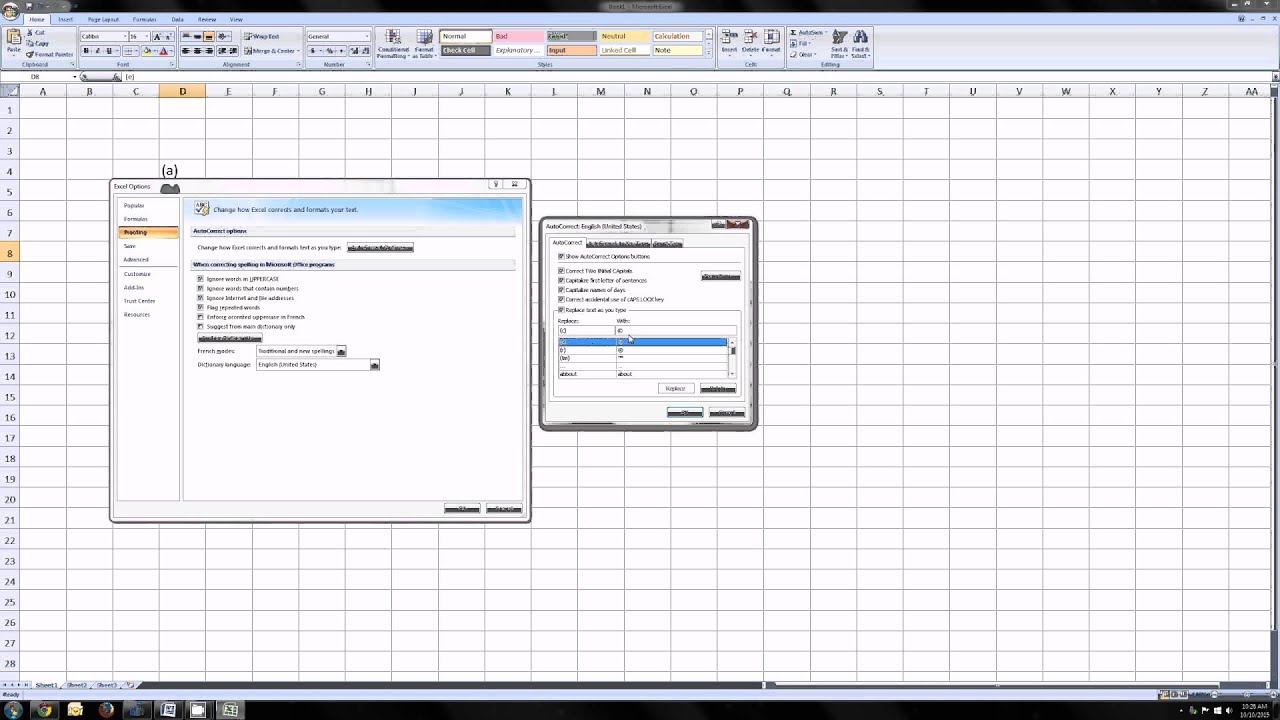Screen dimensions: 1280x720
Task: Open the Page Layout ribbon tab
Action: coord(103,19)
